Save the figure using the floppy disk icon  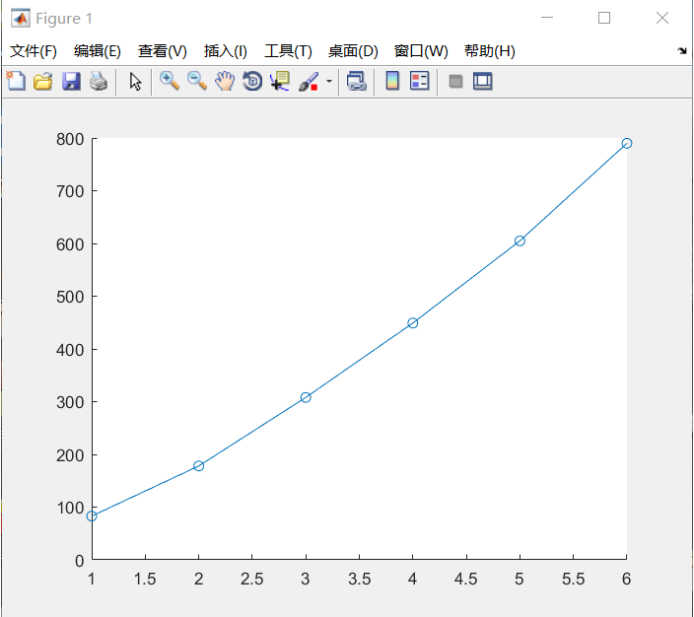(71, 81)
